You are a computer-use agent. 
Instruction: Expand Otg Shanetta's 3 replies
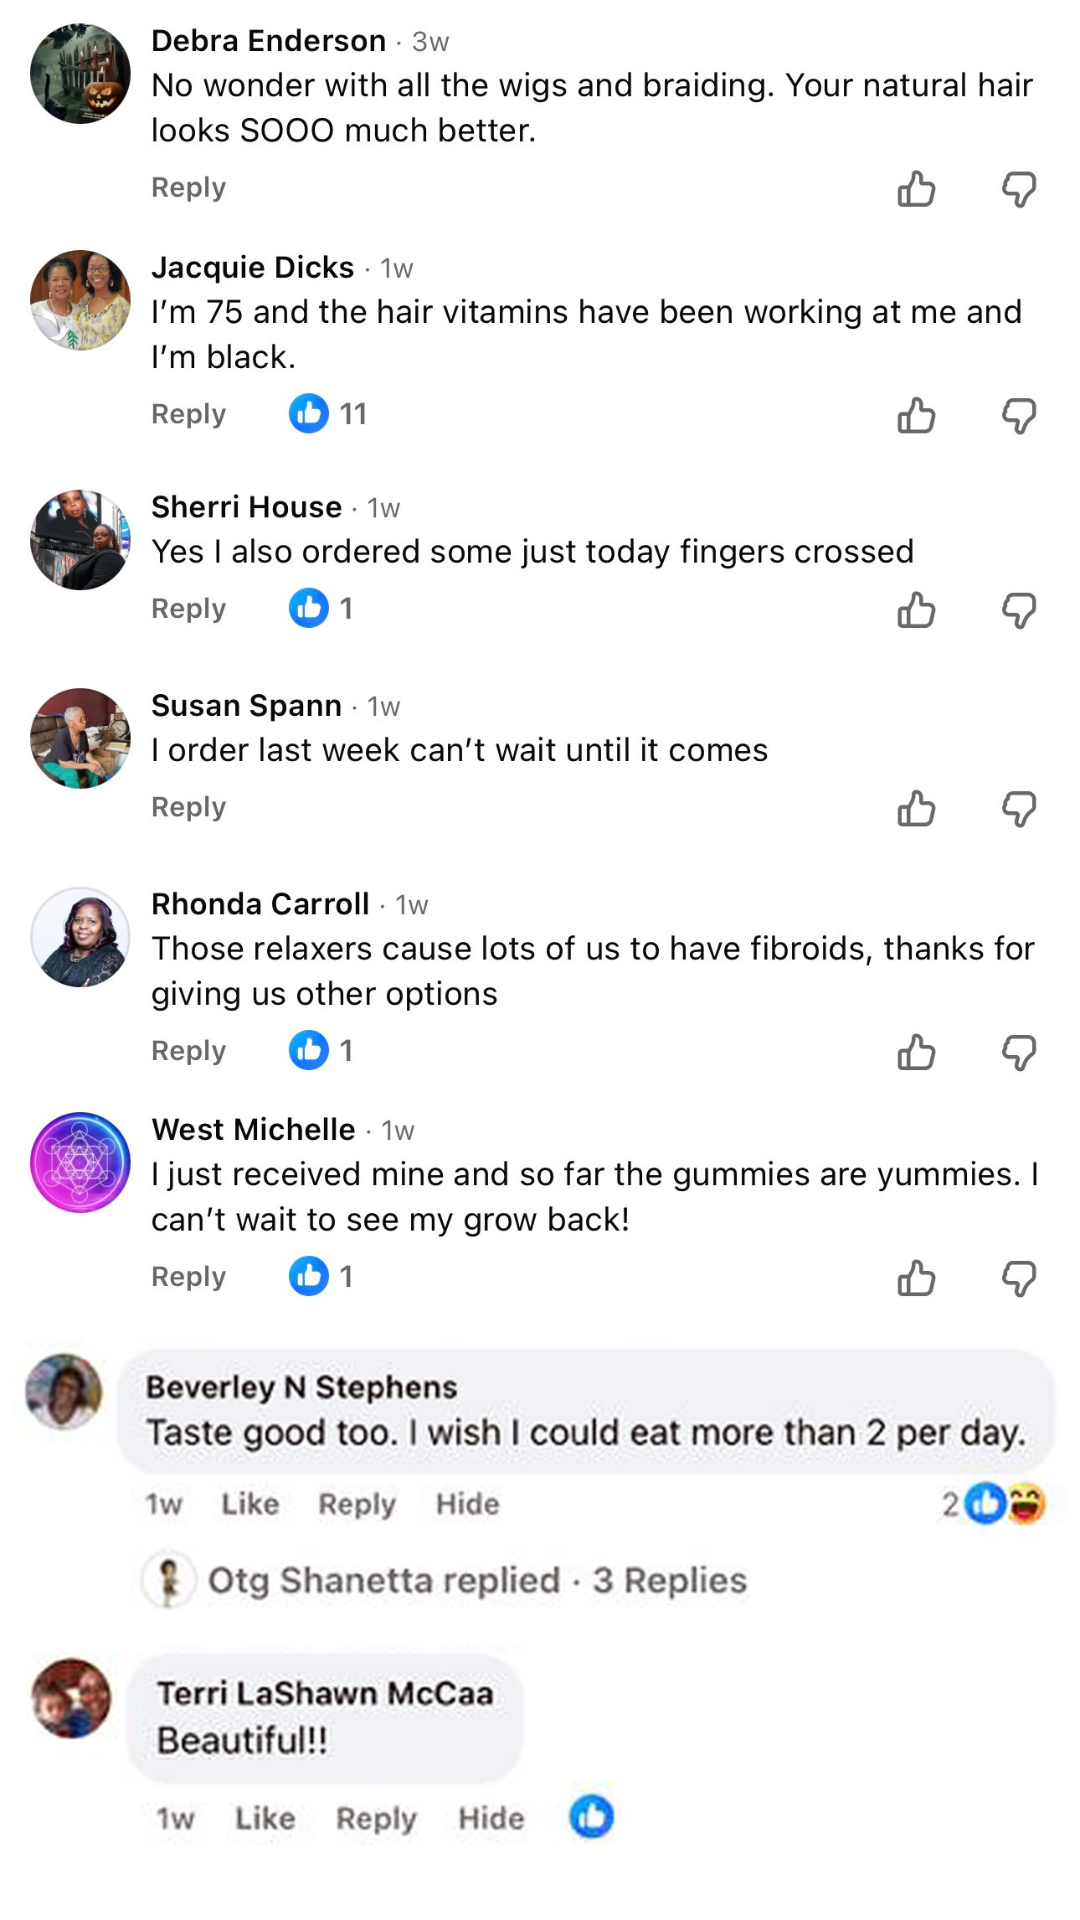coord(477,1580)
